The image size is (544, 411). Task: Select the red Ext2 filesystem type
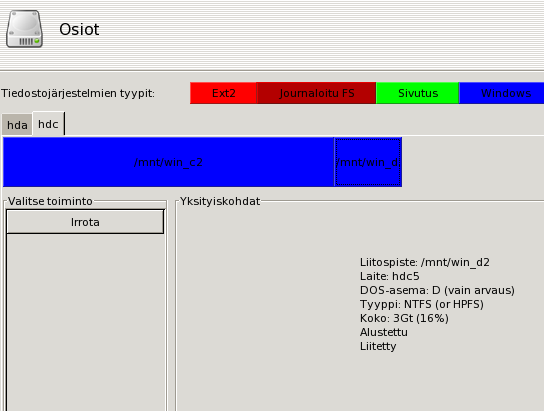(223, 93)
